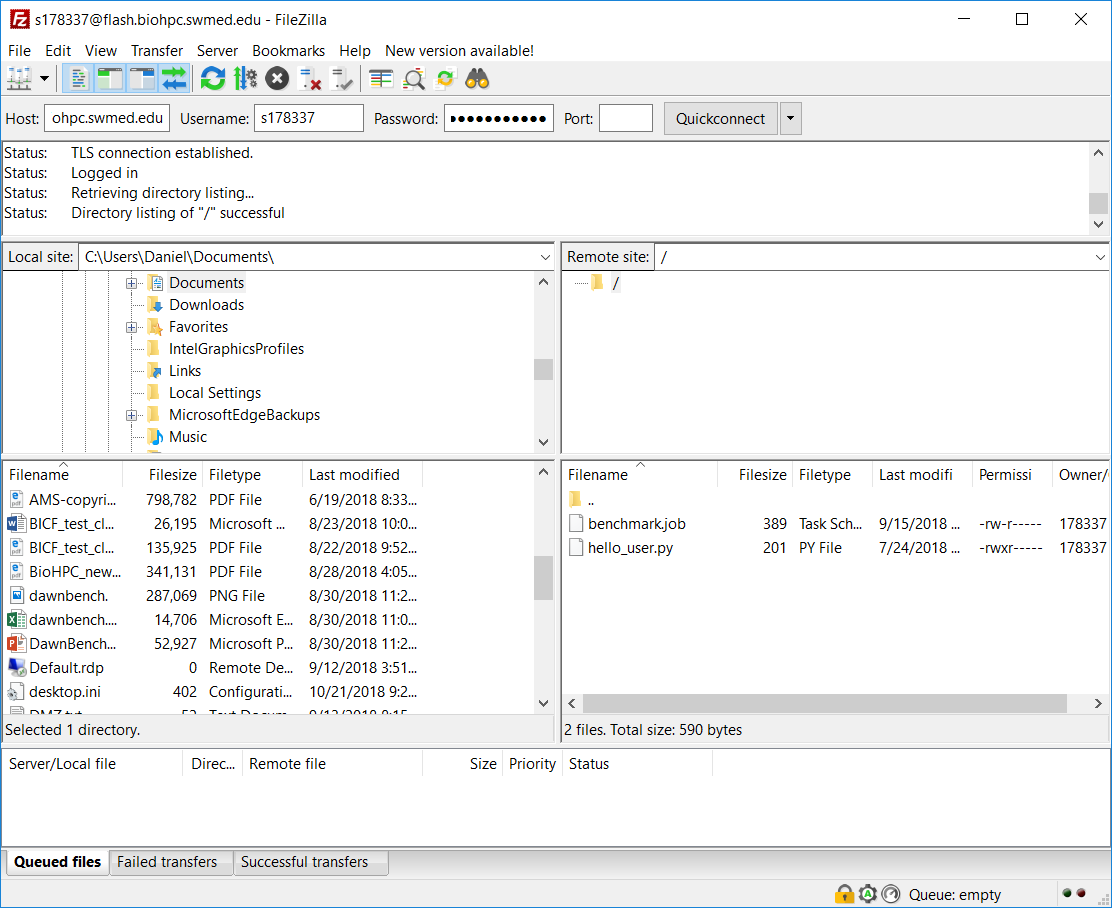Screen dimensions: 1112x908
Task: Switch to Queued files tab
Action: 57,862
